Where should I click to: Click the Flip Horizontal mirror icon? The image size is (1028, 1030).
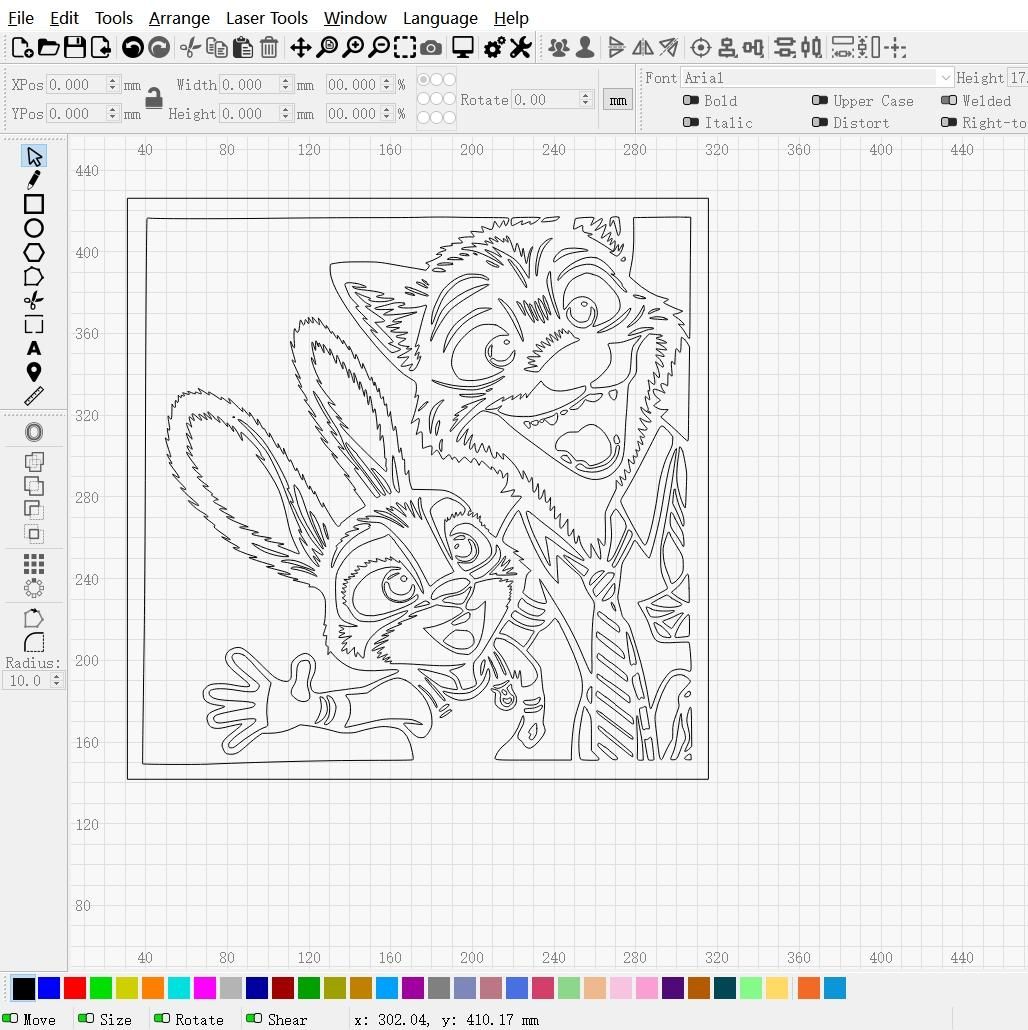click(642, 47)
